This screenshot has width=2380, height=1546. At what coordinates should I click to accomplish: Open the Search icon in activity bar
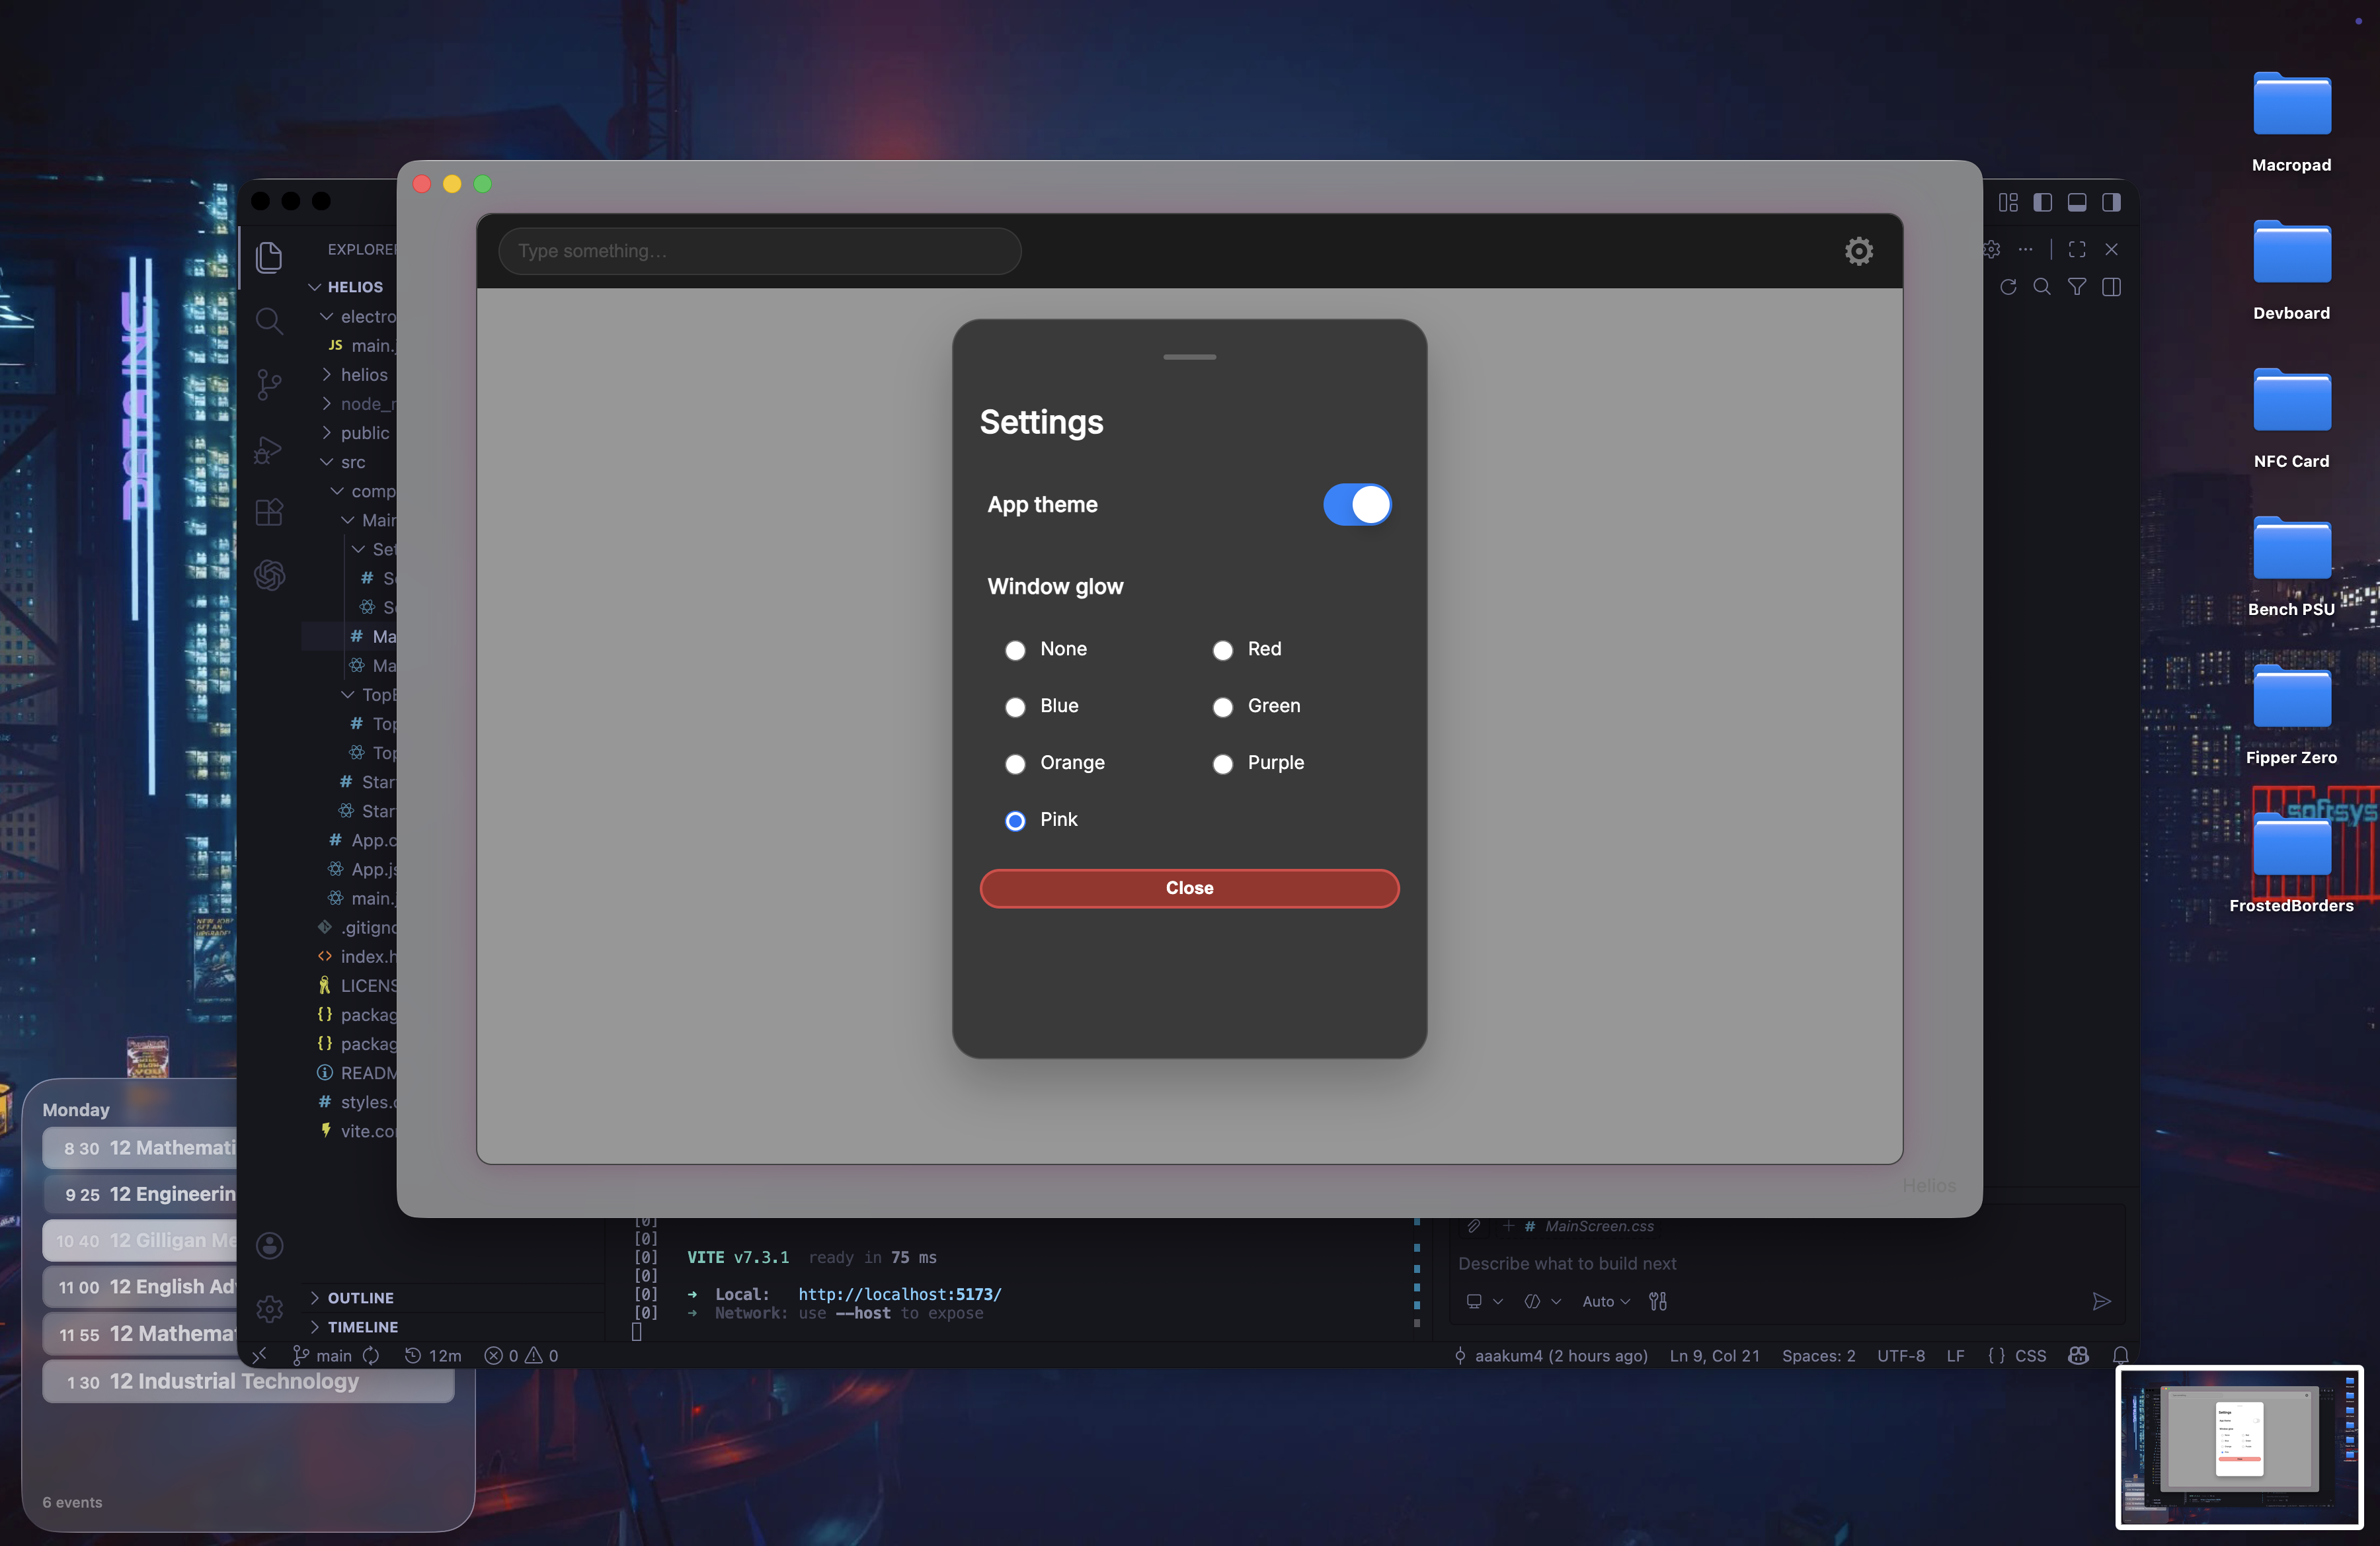269,320
